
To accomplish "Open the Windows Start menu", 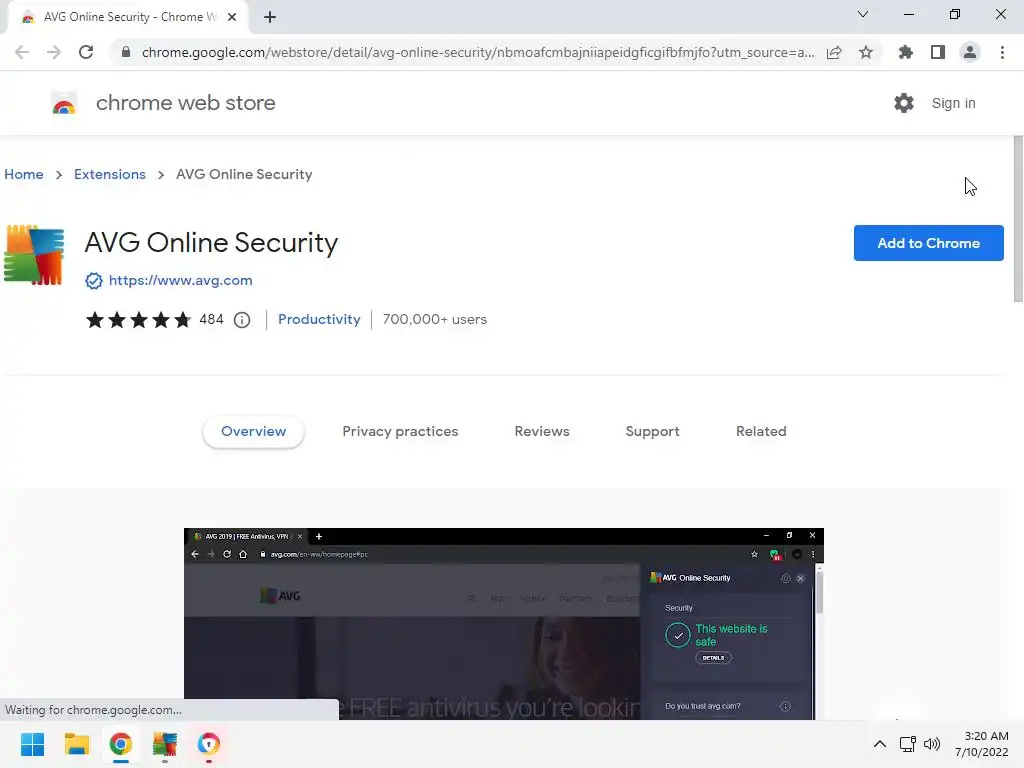I will coord(32,744).
